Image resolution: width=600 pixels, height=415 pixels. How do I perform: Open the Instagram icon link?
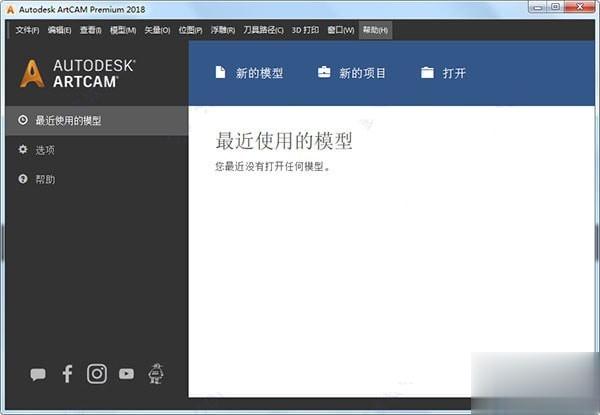[x=97, y=374]
